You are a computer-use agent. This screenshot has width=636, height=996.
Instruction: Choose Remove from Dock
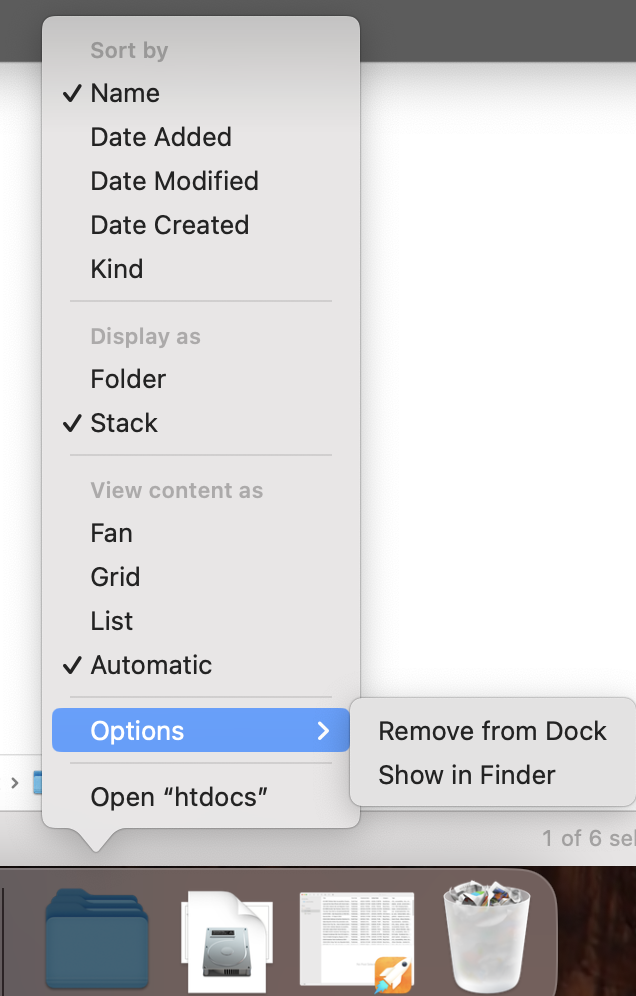(492, 731)
